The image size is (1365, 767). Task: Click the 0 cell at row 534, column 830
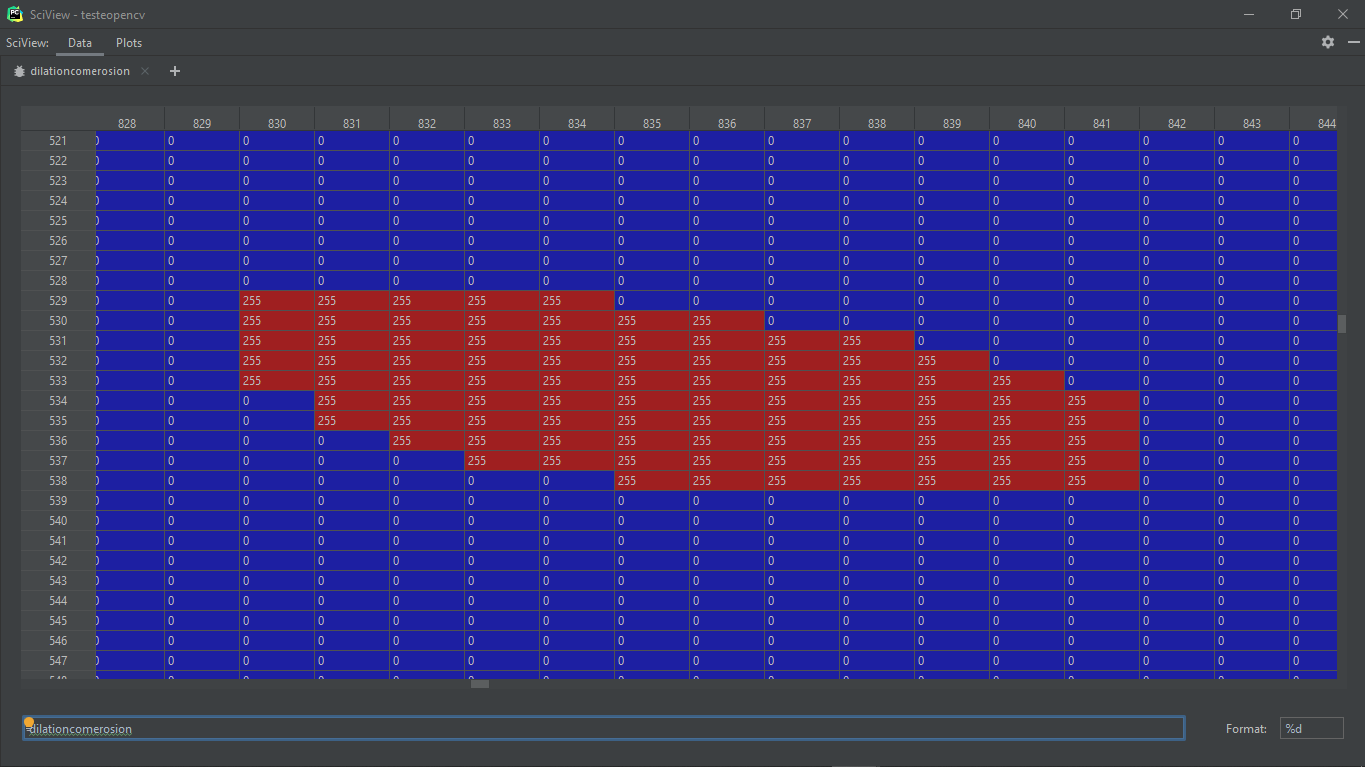277,401
